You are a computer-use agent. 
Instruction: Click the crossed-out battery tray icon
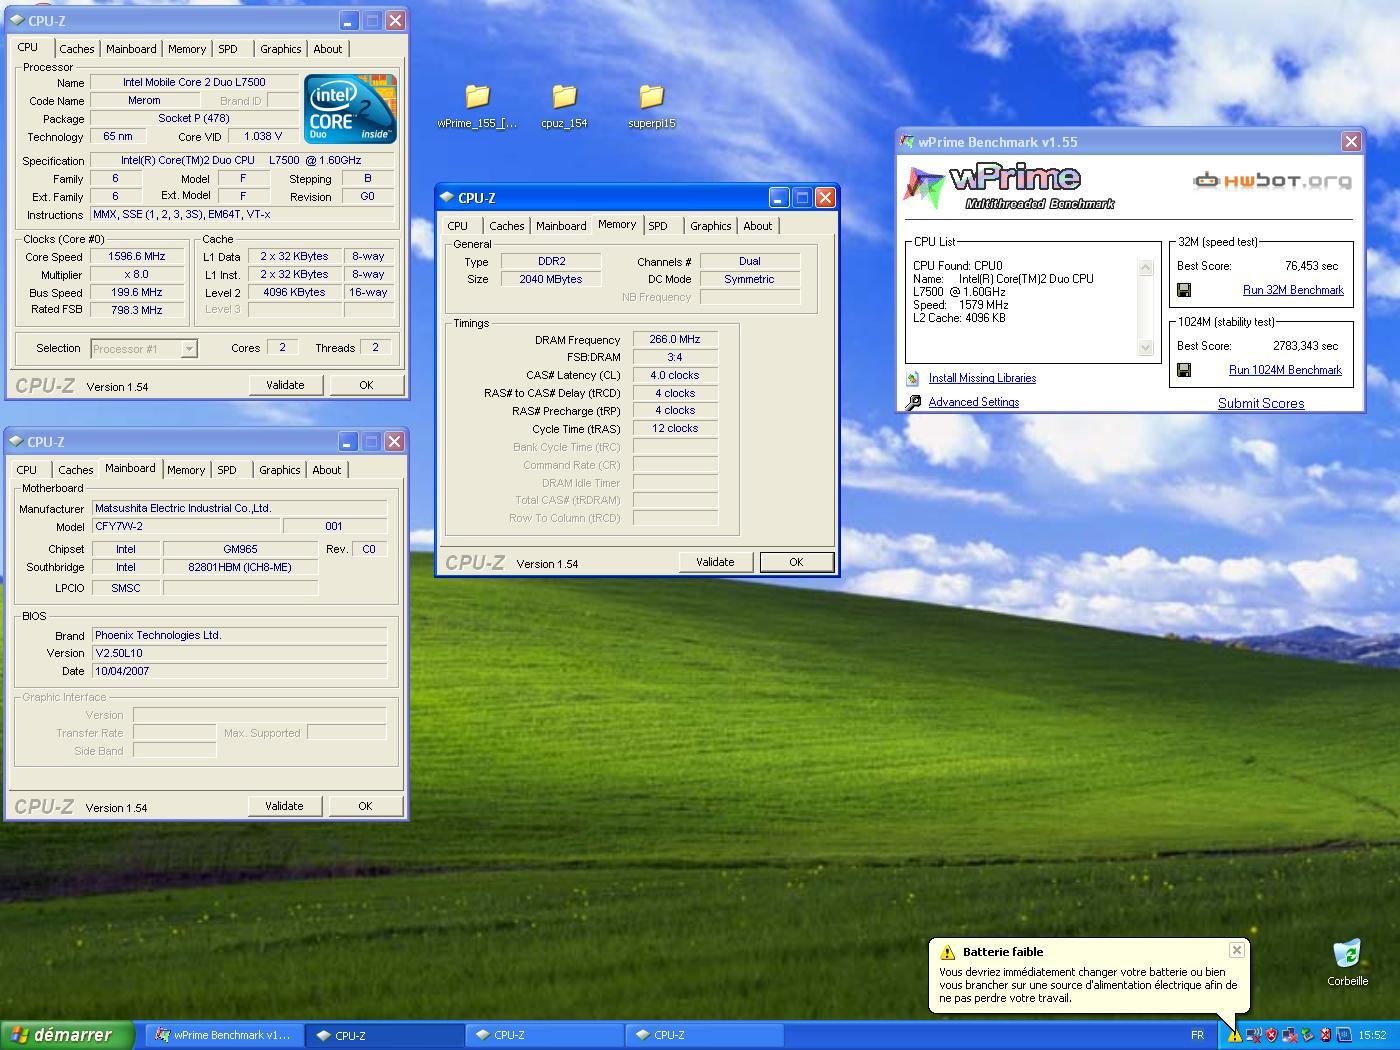coord(1326,1035)
